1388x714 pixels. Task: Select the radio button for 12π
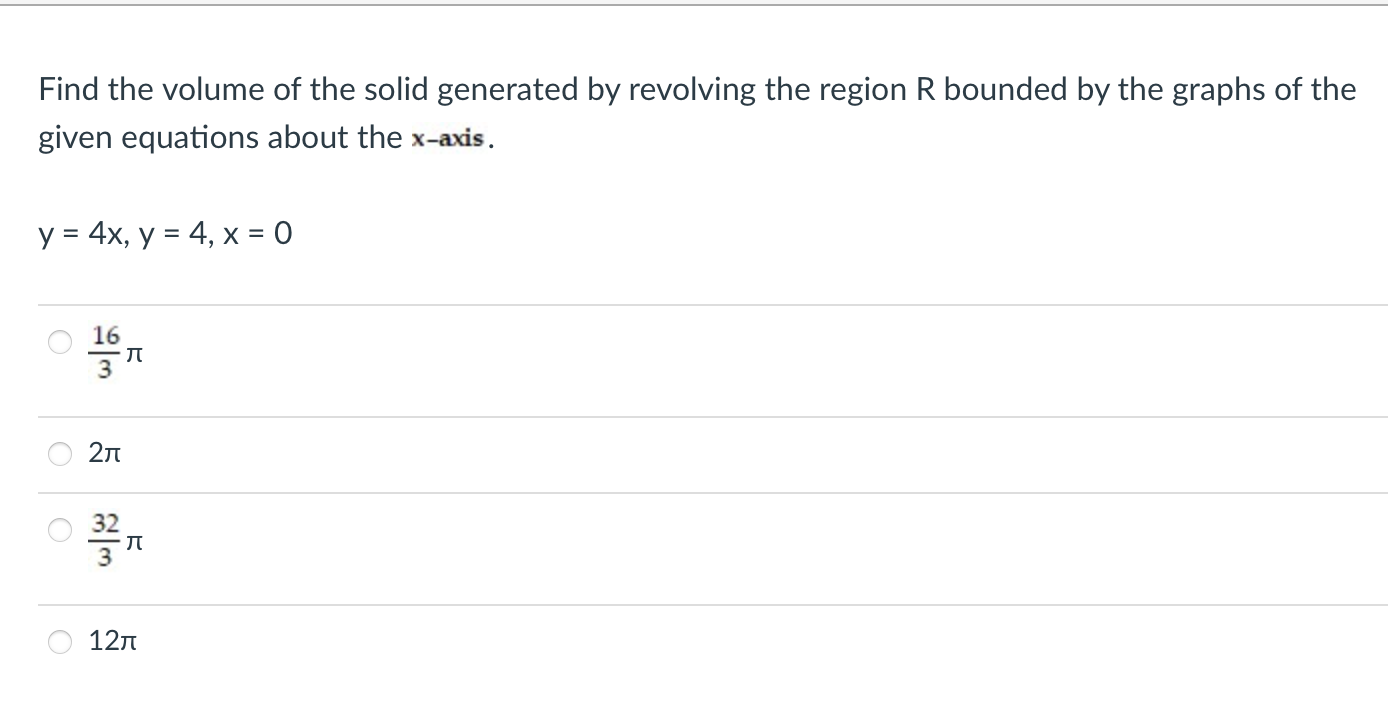pos(60,642)
